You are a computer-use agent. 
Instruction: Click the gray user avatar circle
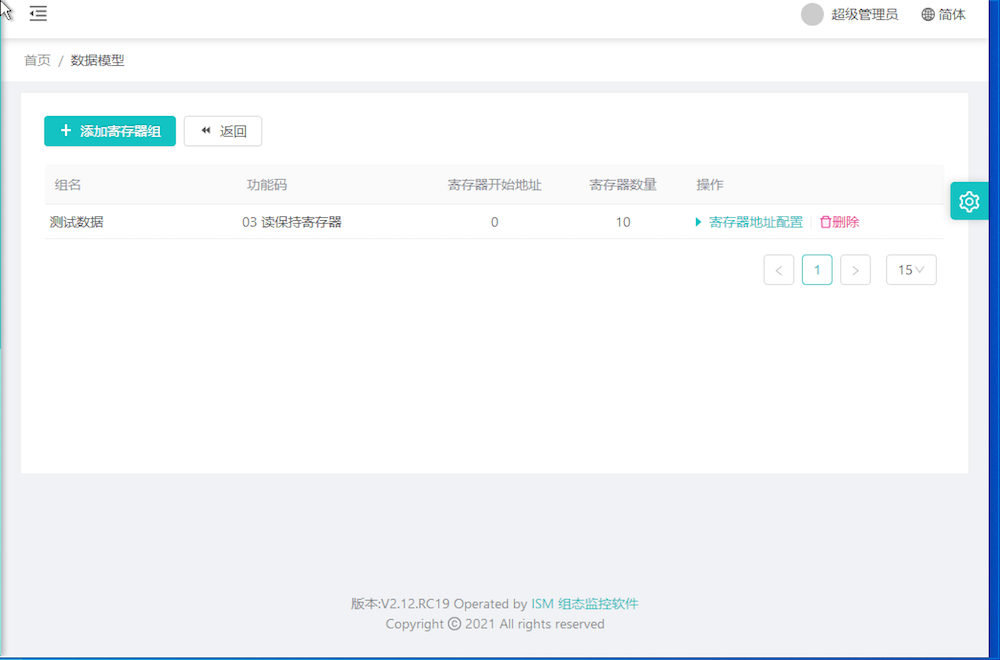coord(812,15)
